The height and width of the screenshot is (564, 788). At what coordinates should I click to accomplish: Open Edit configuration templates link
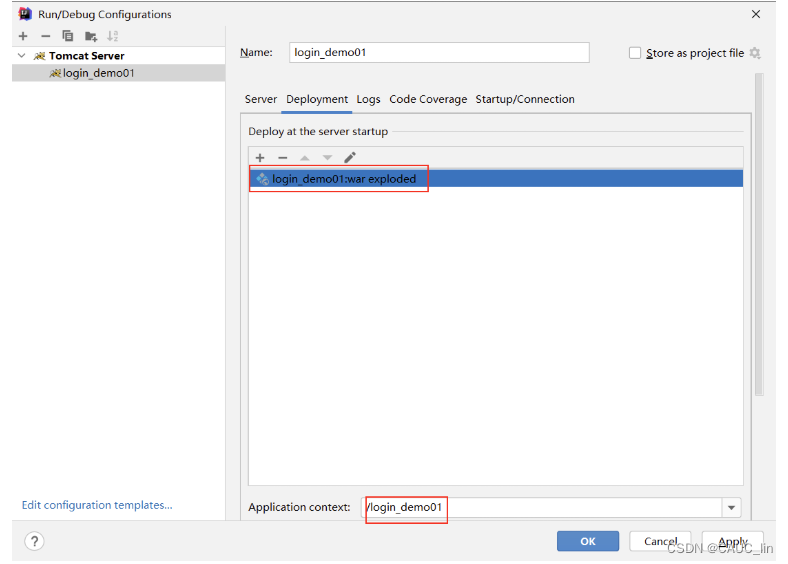[x=97, y=505]
